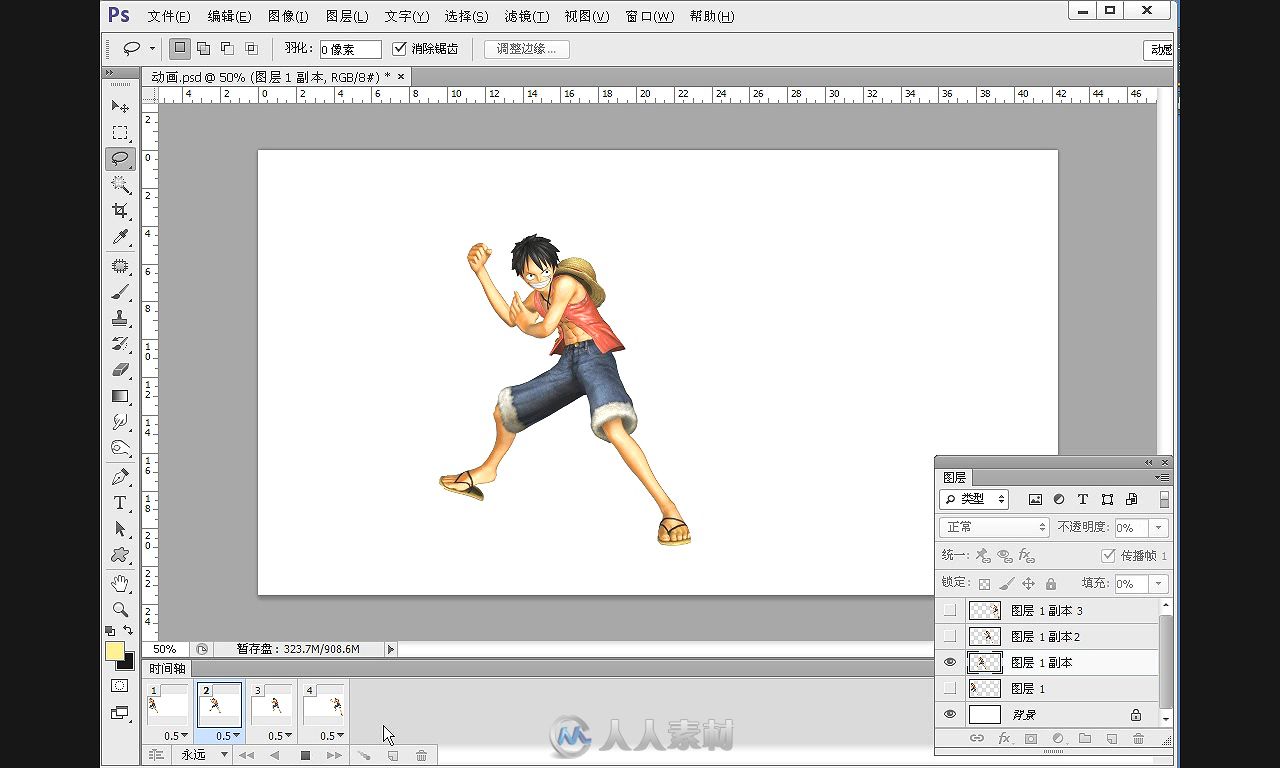Click the 羽化 feather input field

[x=350, y=49]
